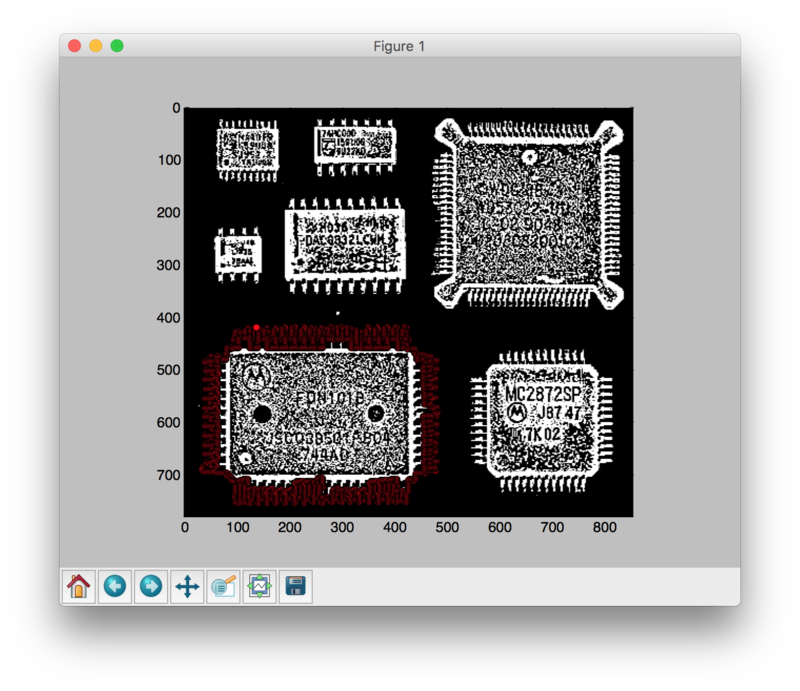Close the Figure 1 window
Screen dimensions: 800x691
[74, 46]
